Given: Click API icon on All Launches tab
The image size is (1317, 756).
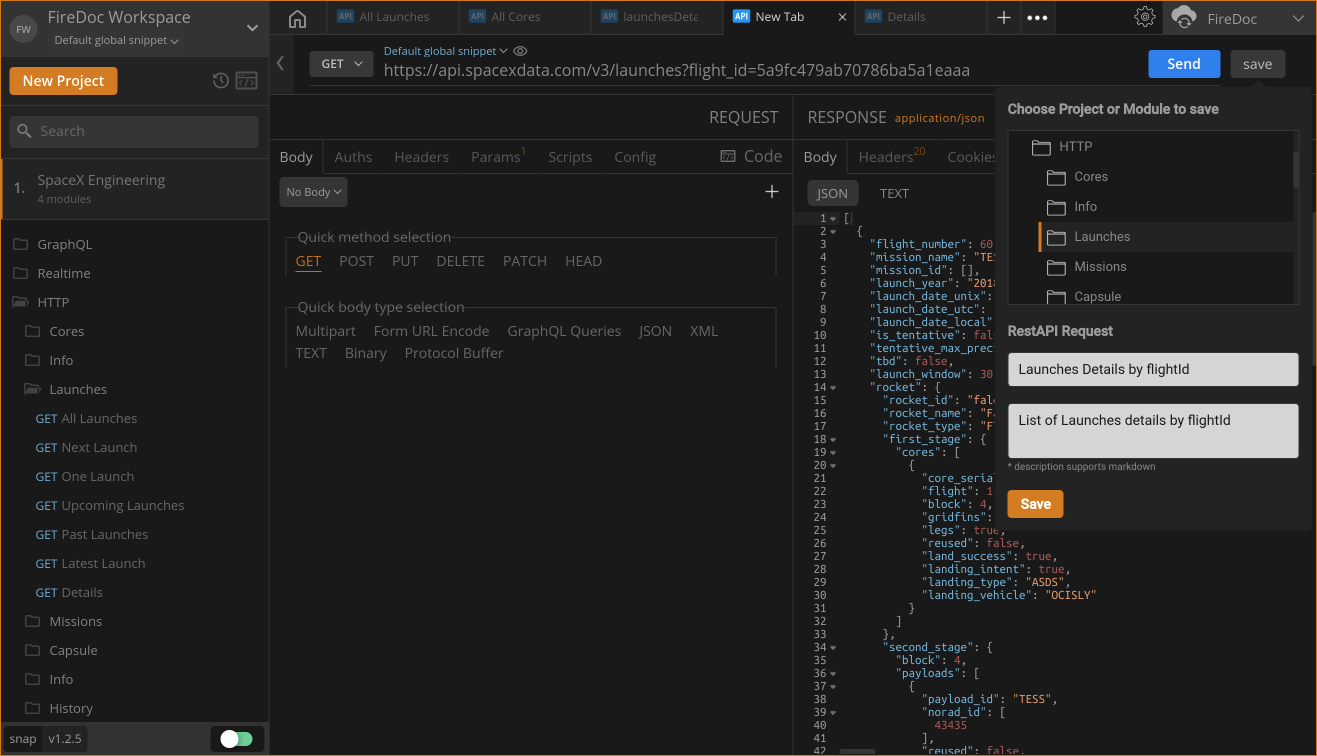Looking at the screenshot, I should pos(345,17).
